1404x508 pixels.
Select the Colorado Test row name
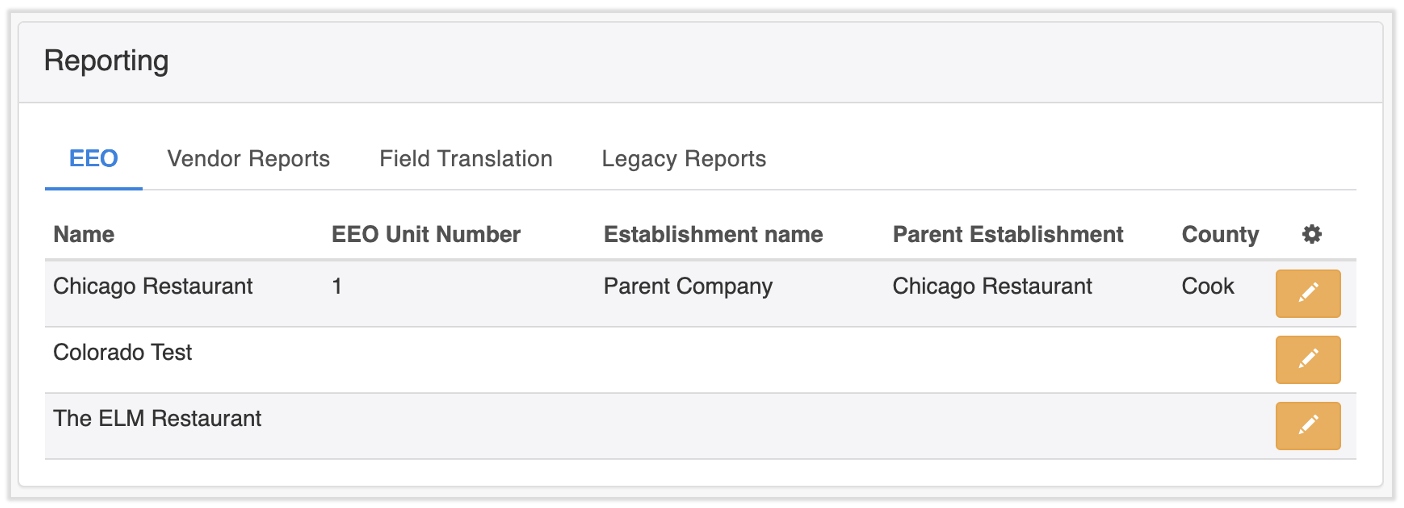[x=123, y=353]
